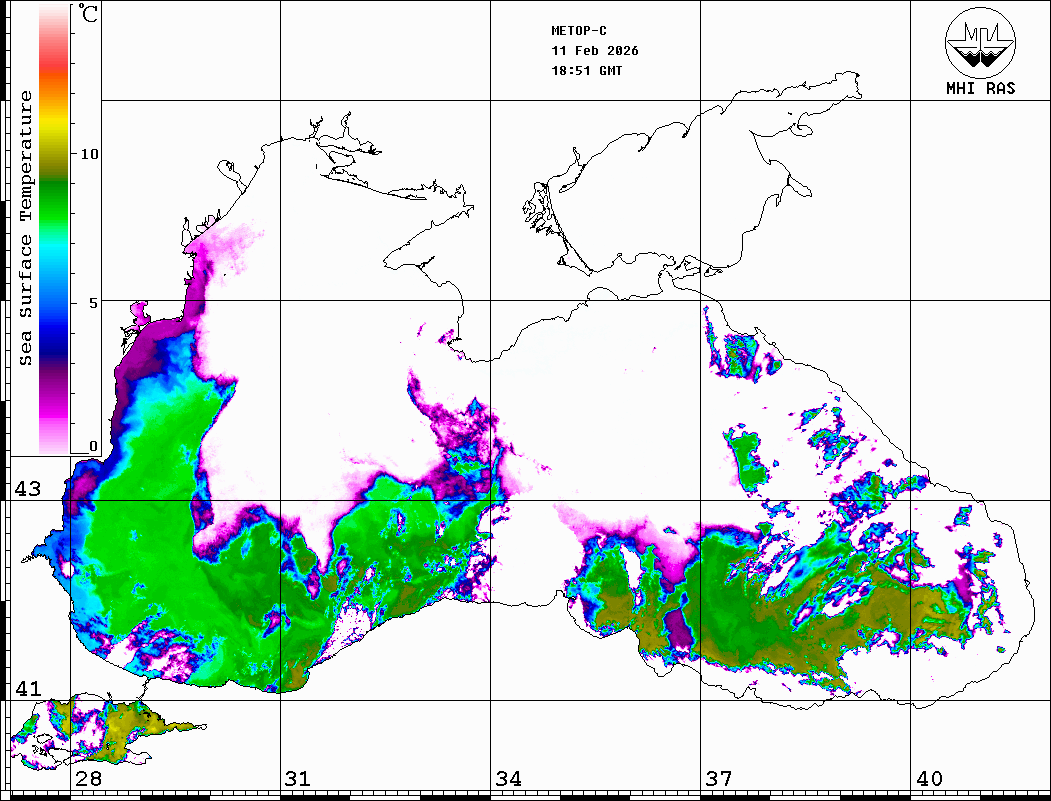Viewport: 1051px width, 801px height.
Task: Click the latitude label 41
Action: 27,689
